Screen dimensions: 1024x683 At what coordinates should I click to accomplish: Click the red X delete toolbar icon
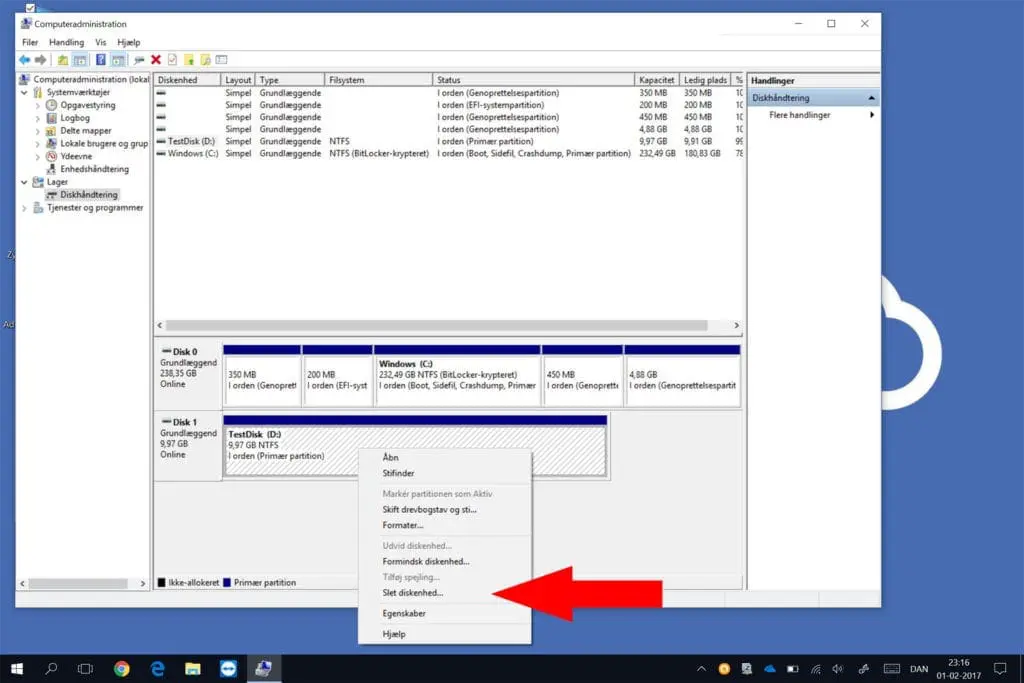(x=156, y=60)
